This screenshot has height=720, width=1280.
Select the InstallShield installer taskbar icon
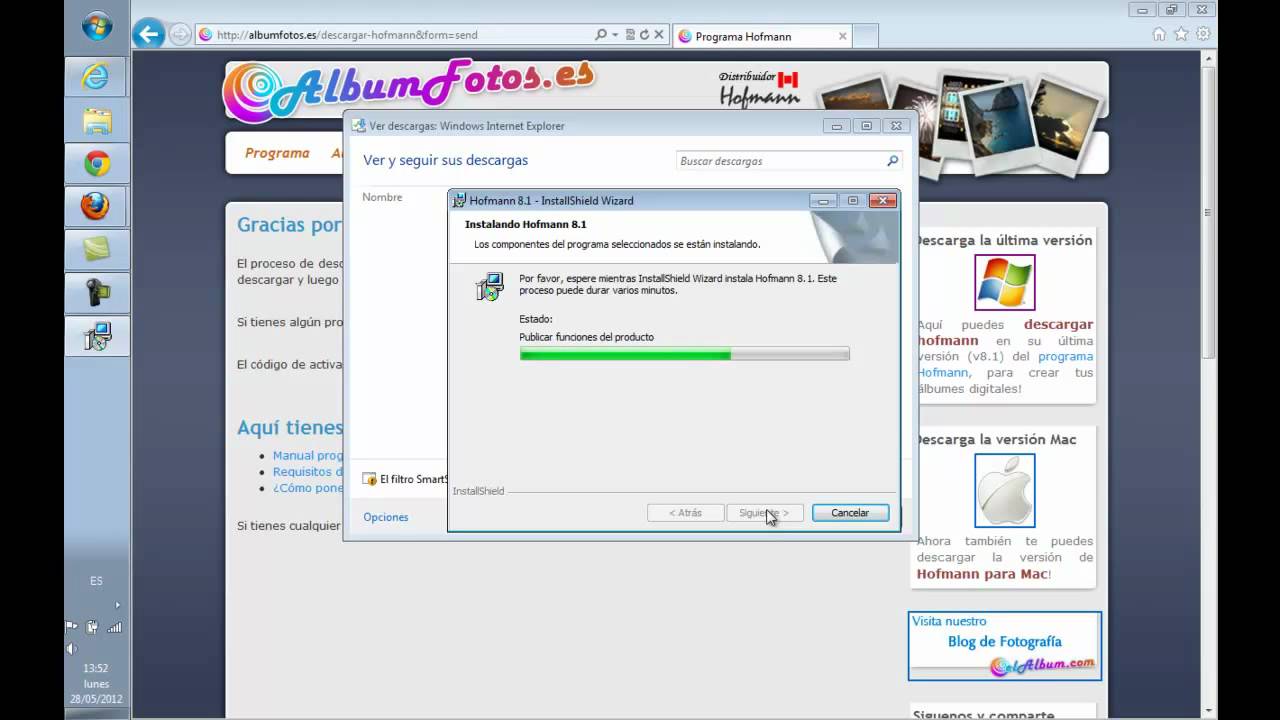[97, 336]
